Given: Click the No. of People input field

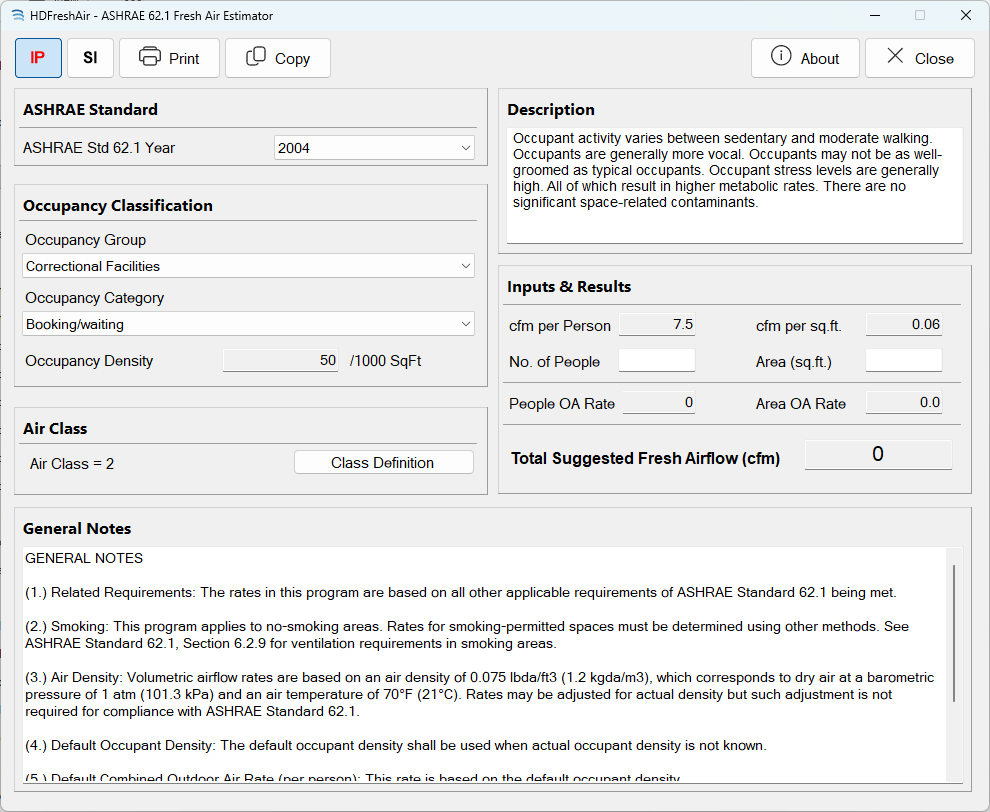Looking at the screenshot, I should (x=657, y=361).
